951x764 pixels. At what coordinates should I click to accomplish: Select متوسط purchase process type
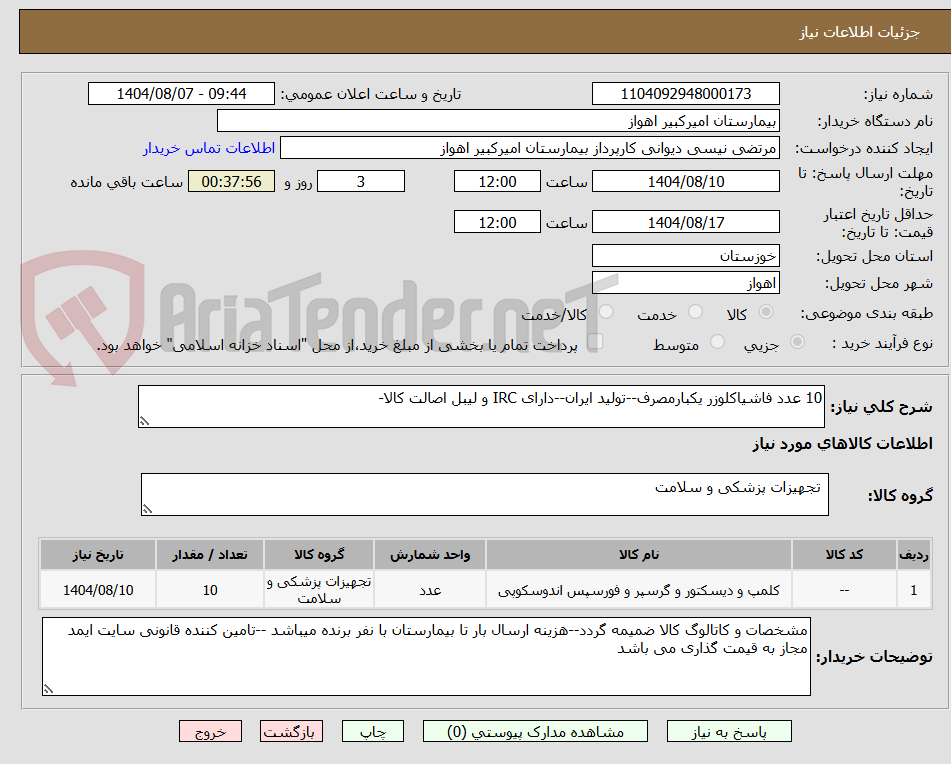point(716,341)
